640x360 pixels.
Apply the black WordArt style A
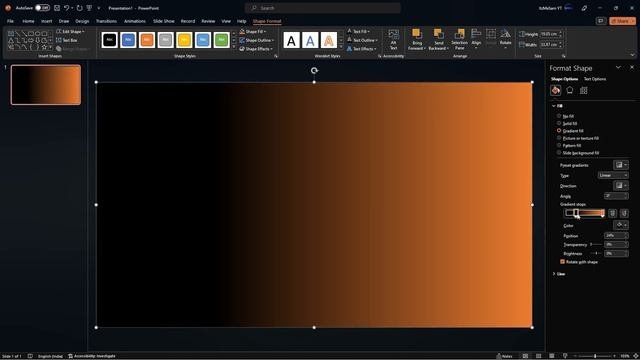point(291,40)
